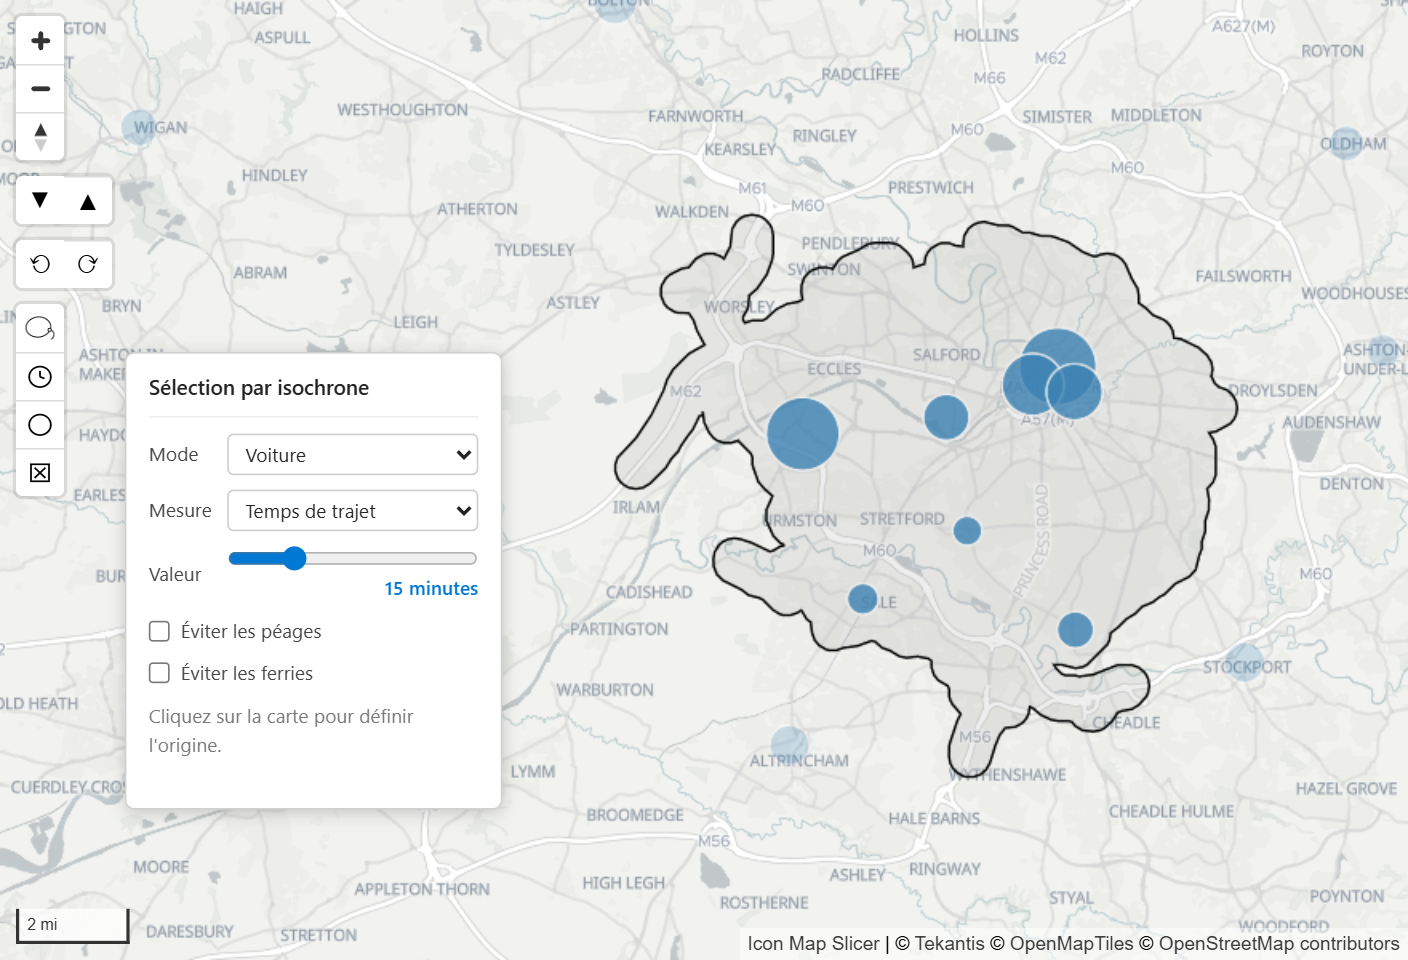Click the faded bubble at Oldham
Screen dimensions: 1408x960
click(1346, 144)
